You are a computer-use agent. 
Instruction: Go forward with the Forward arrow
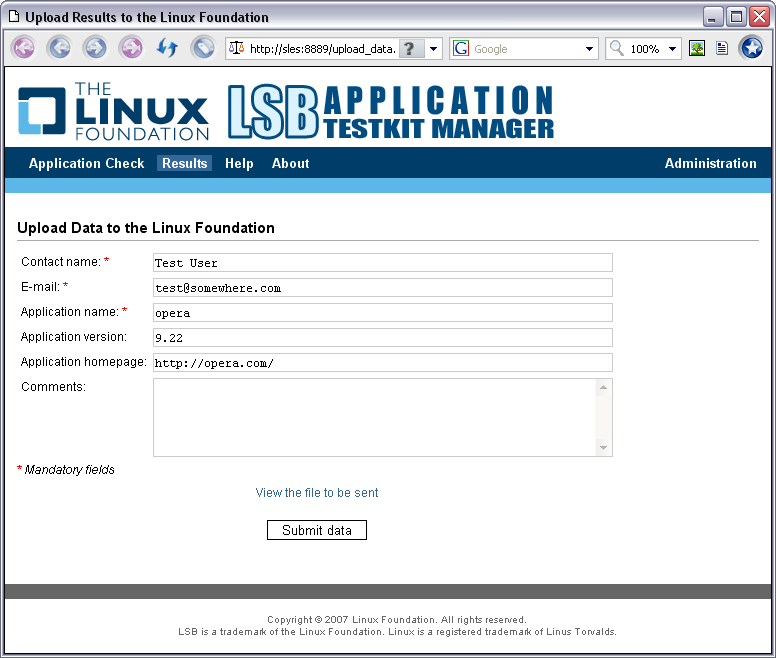click(96, 48)
